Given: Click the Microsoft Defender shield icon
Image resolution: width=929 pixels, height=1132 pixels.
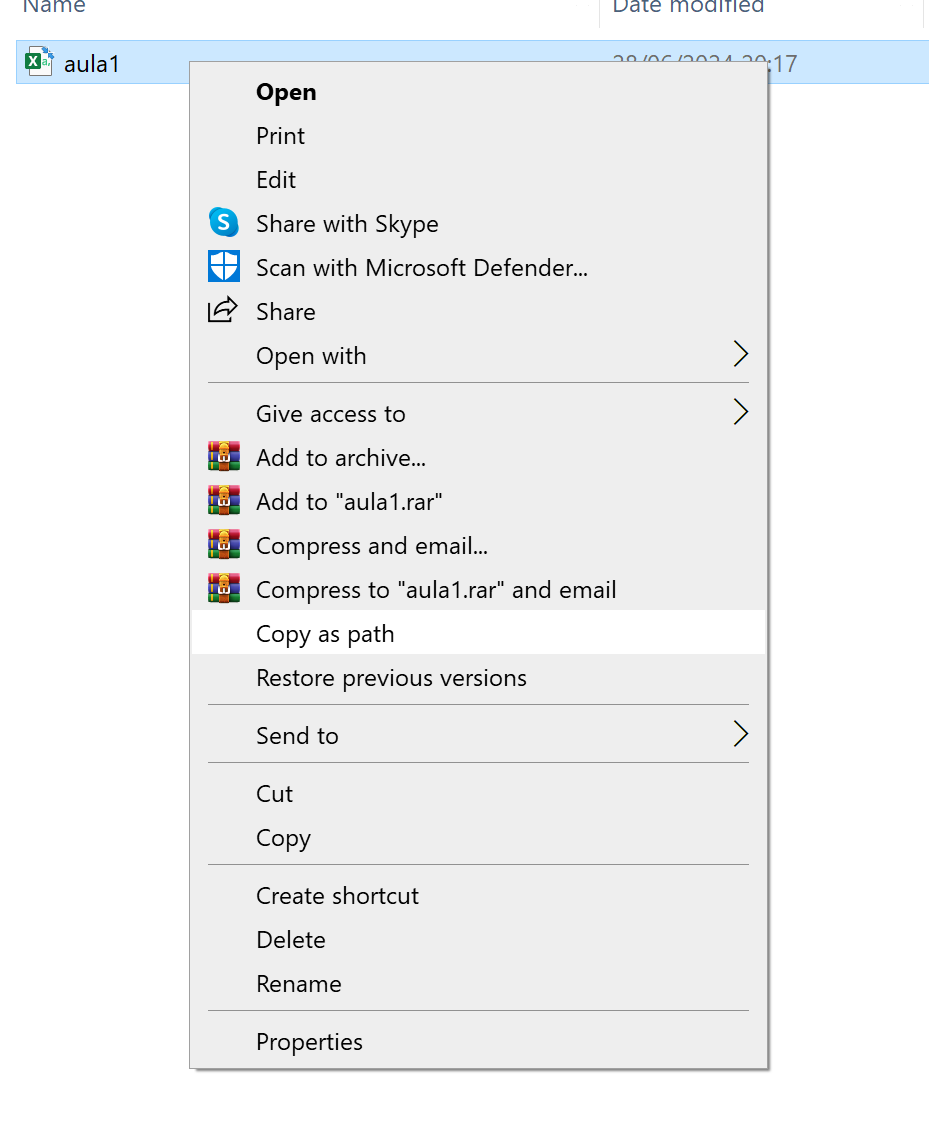Looking at the screenshot, I should 223,267.
